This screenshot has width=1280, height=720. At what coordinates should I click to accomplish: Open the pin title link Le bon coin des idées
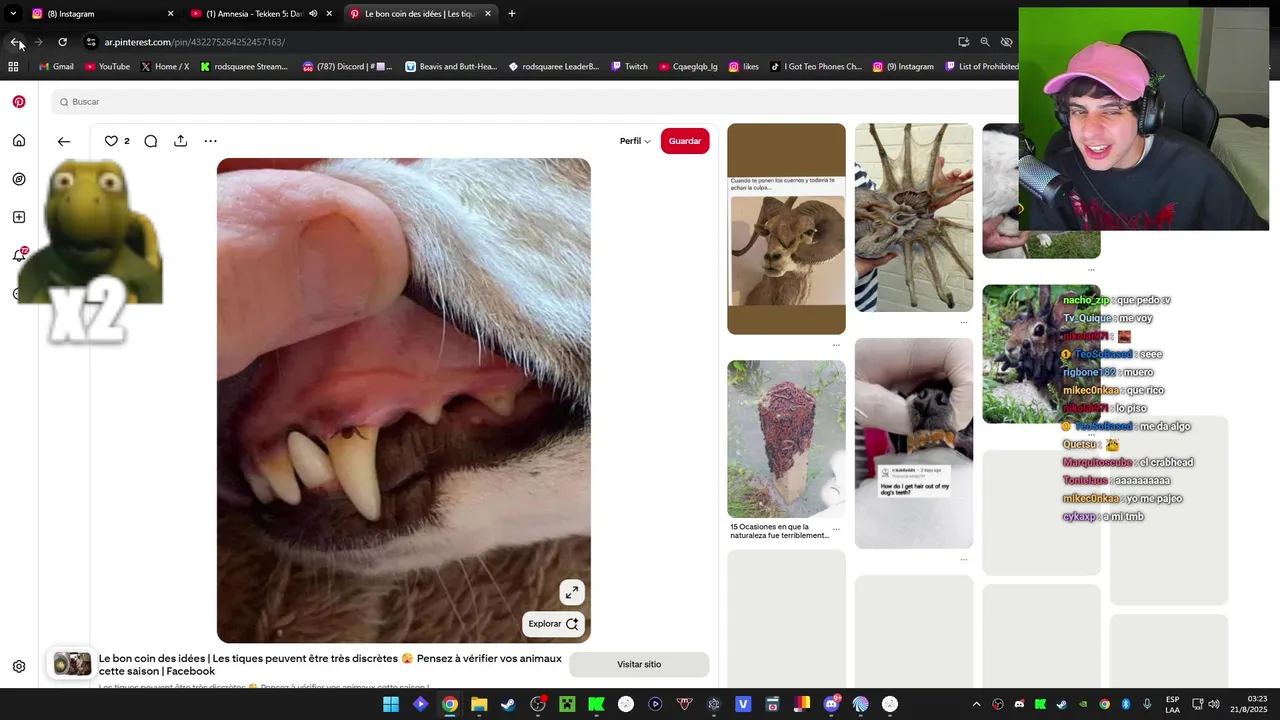(330, 665)
